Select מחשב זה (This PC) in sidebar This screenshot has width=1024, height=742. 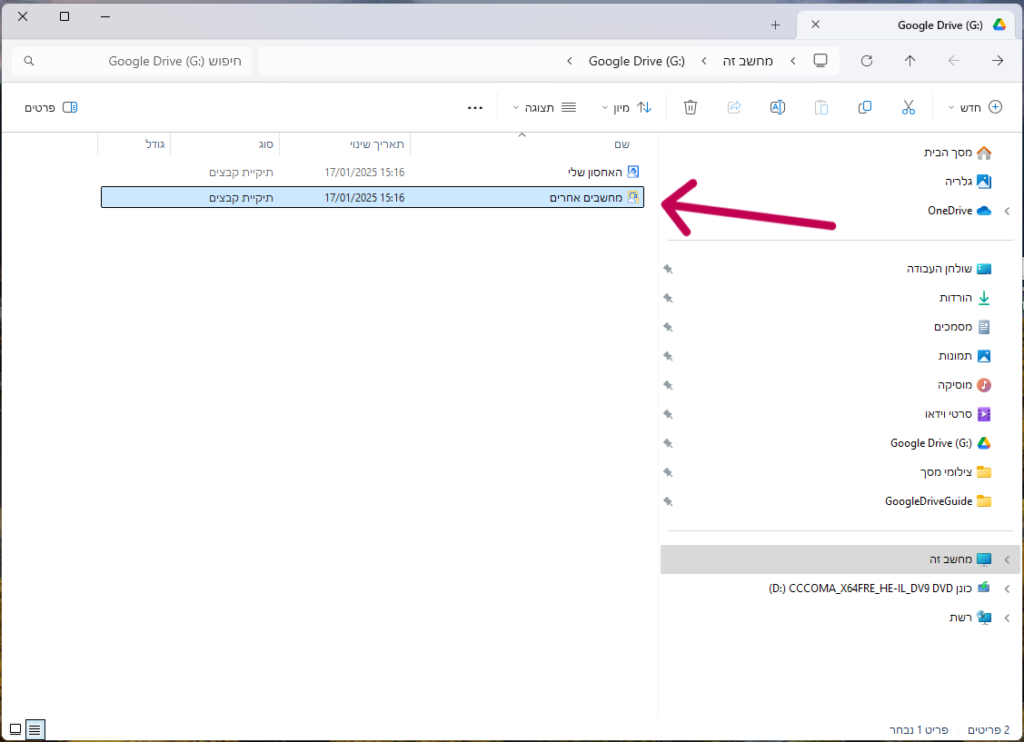(840, 559)
